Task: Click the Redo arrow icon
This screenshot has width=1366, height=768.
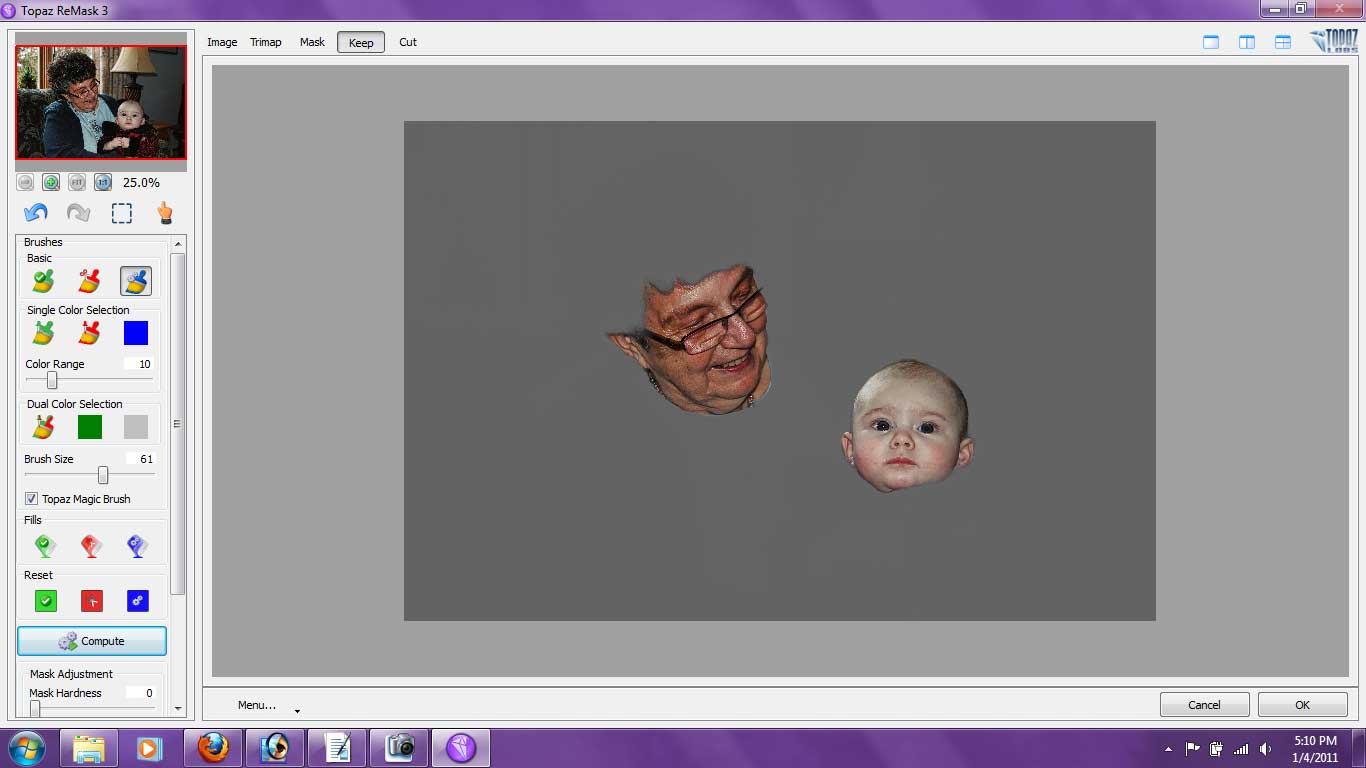Action: coord(78,213)
